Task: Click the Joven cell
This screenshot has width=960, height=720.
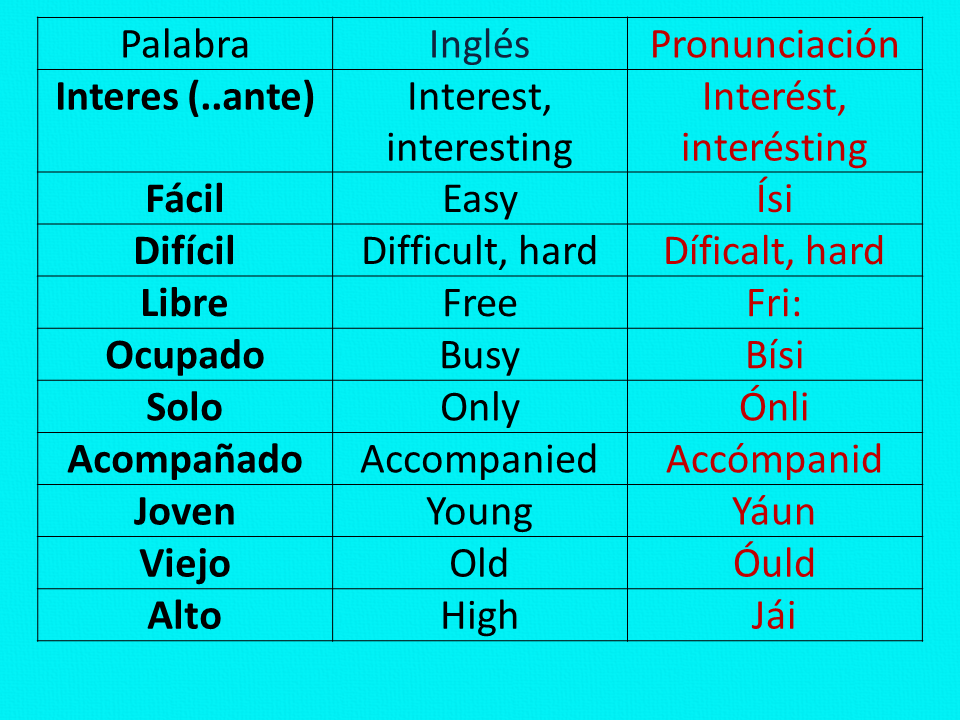Action: 185,511
